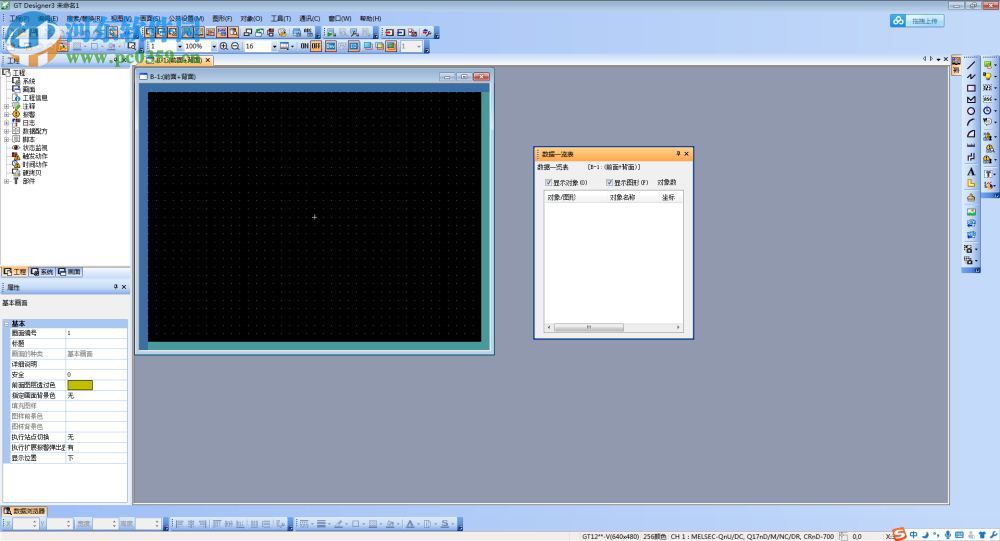Click the Switch object icon in right toolbar
This screenshot has width=1000, height=541.
(987, 64)
